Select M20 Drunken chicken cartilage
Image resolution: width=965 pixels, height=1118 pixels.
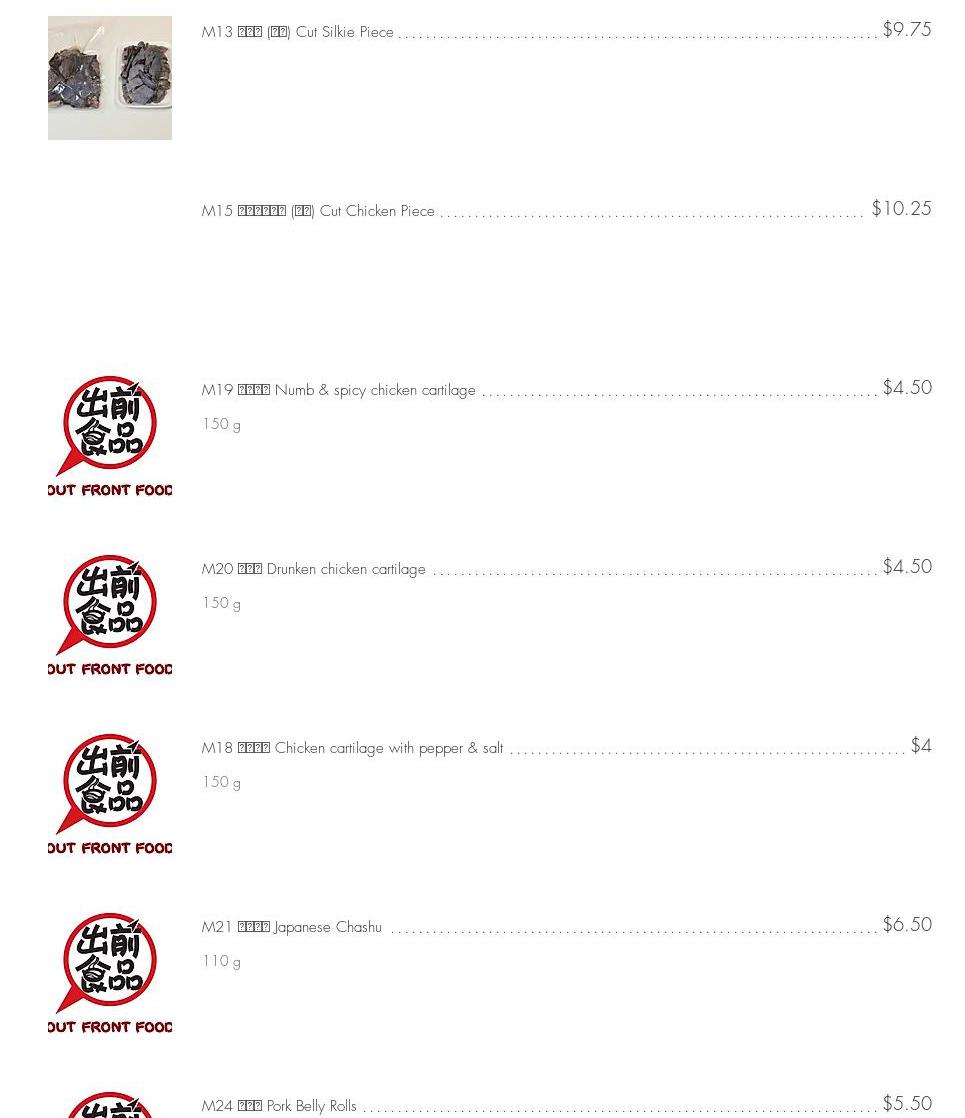click(313, 569)
